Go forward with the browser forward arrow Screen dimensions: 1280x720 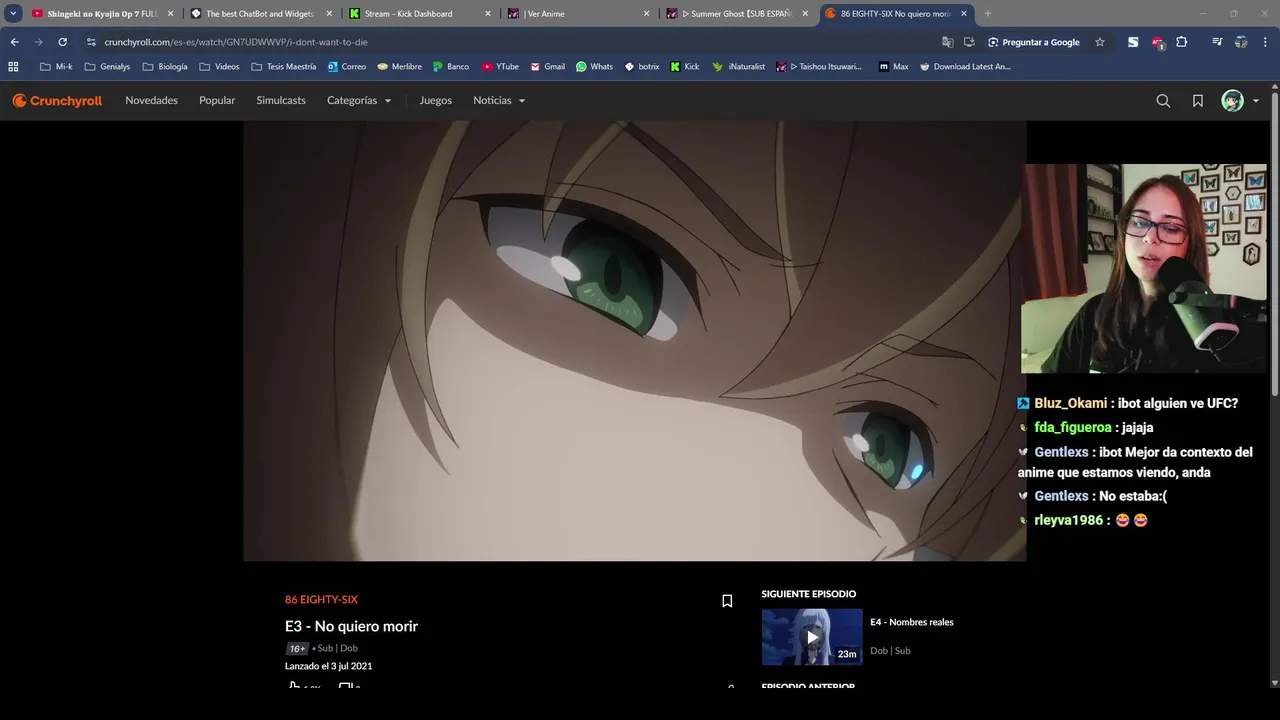(38, 42)
